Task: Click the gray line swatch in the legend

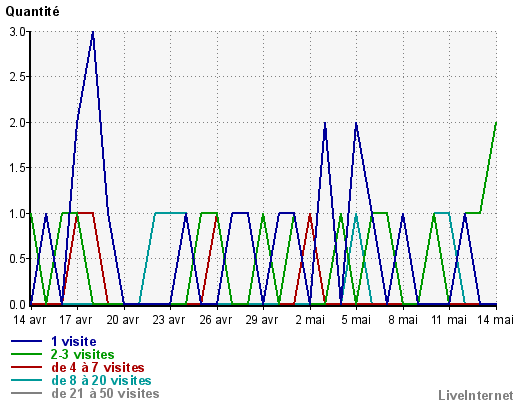Action: click(26, 393)
